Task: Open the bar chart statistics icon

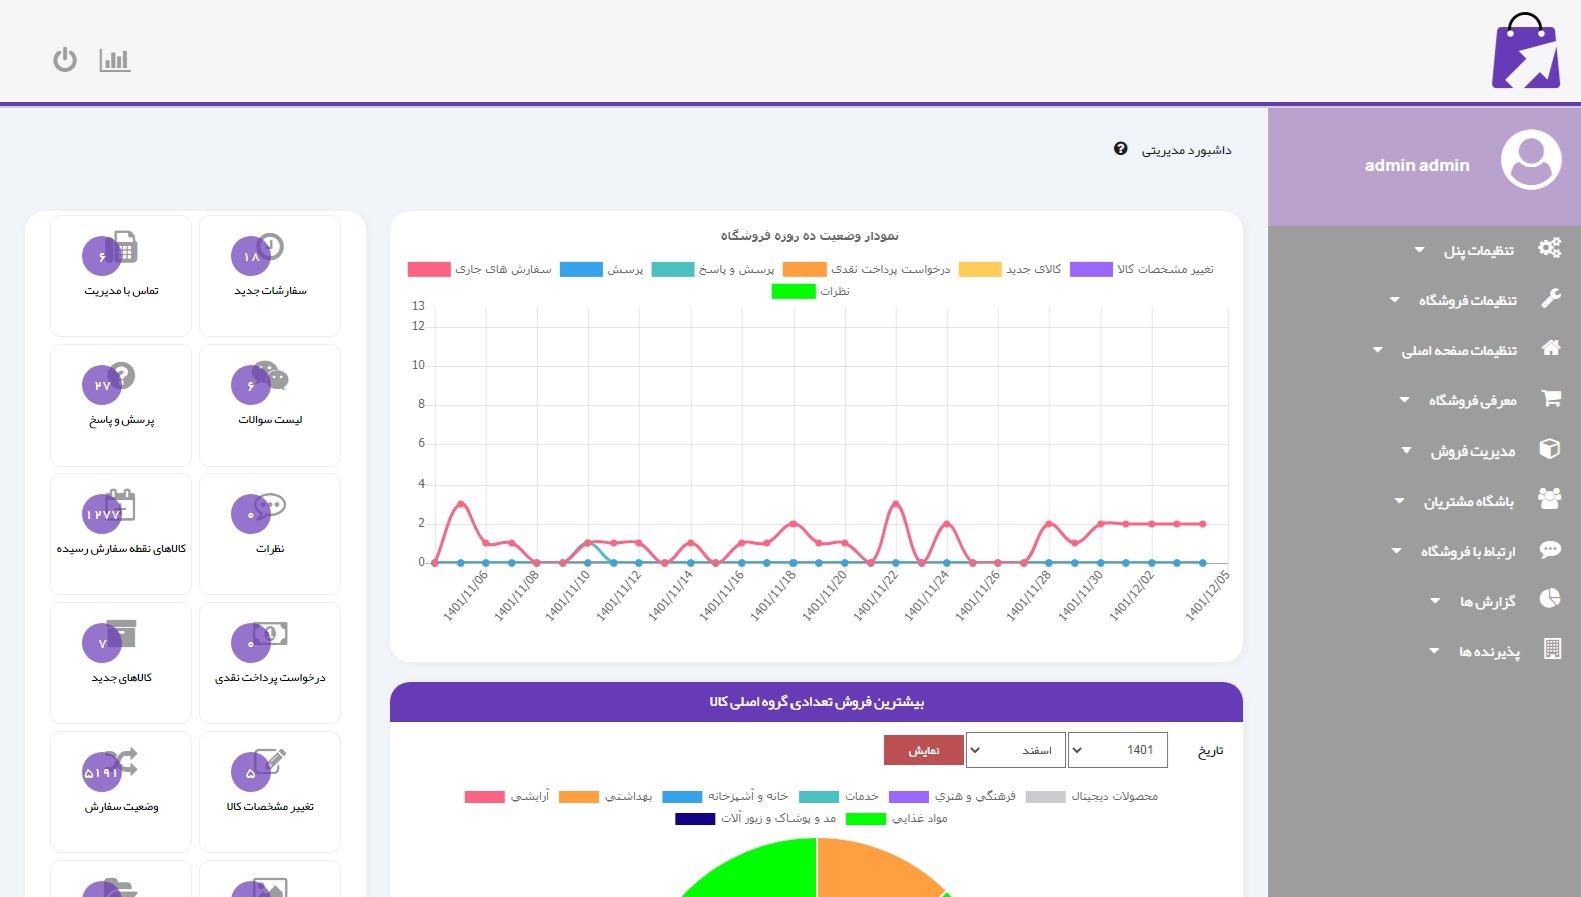Action: 115,60
